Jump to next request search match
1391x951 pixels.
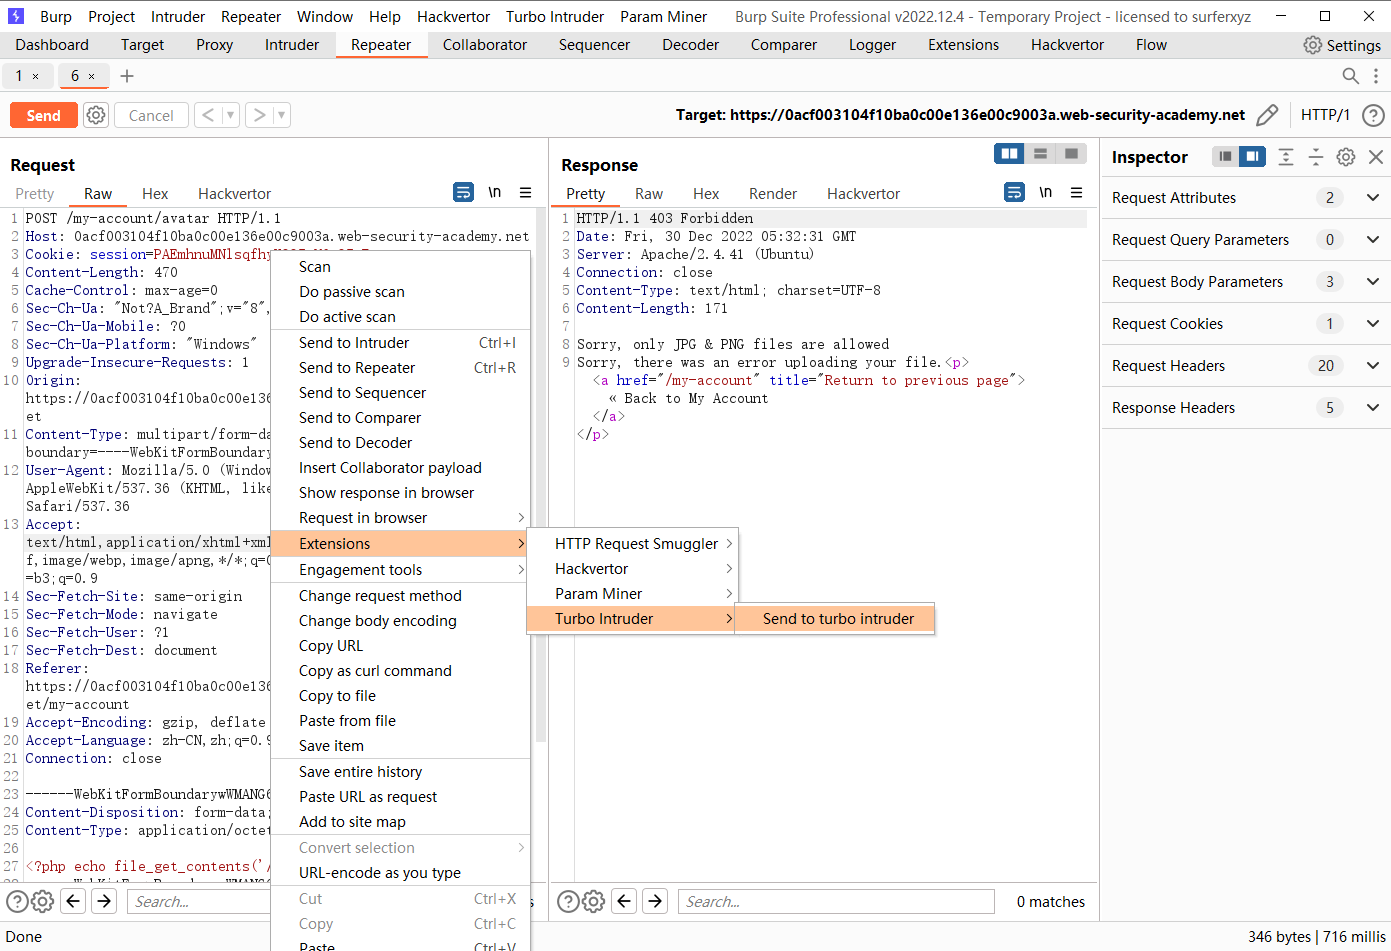[104, 901]
